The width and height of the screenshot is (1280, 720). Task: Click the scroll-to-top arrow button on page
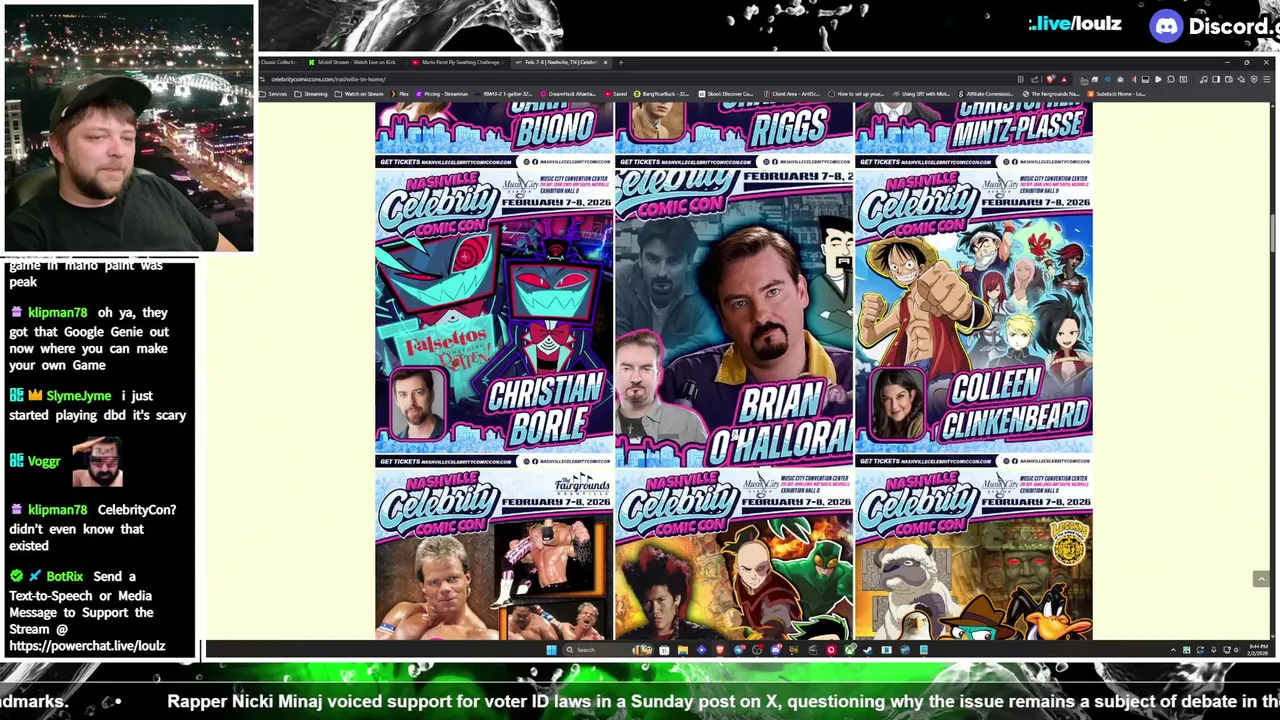tap(1261, 579)
